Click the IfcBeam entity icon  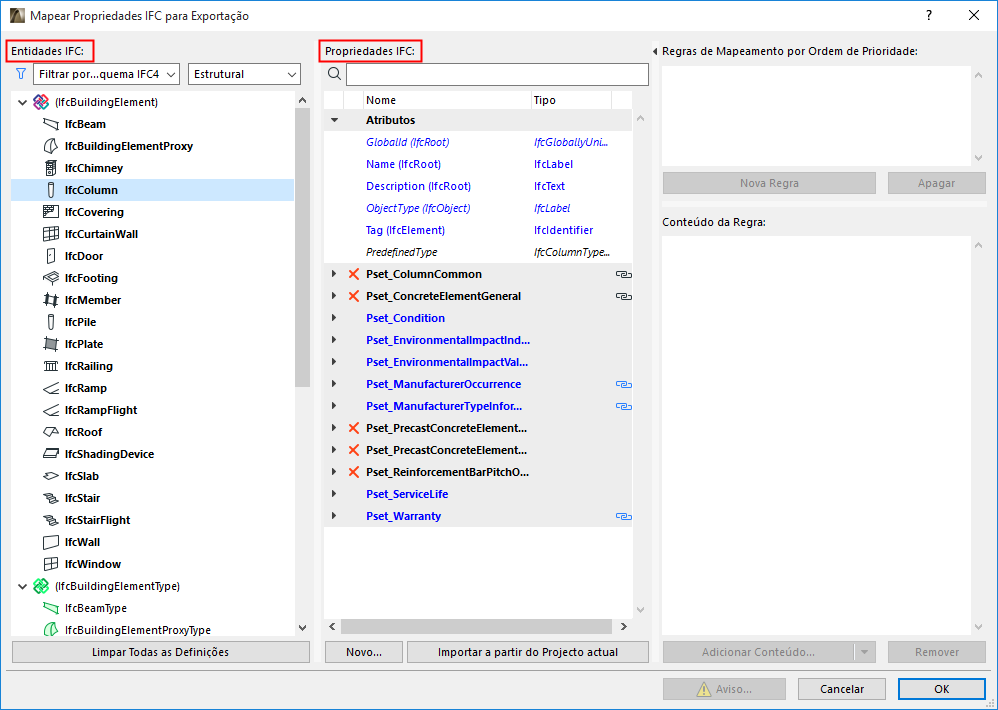click(x=50, y=124)
